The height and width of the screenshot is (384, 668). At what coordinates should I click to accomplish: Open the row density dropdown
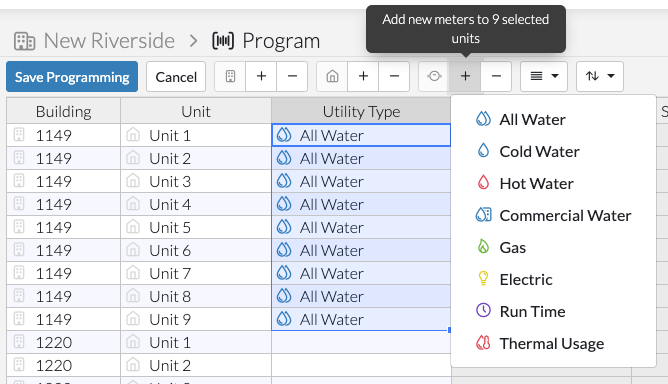[x=544, y=76]
